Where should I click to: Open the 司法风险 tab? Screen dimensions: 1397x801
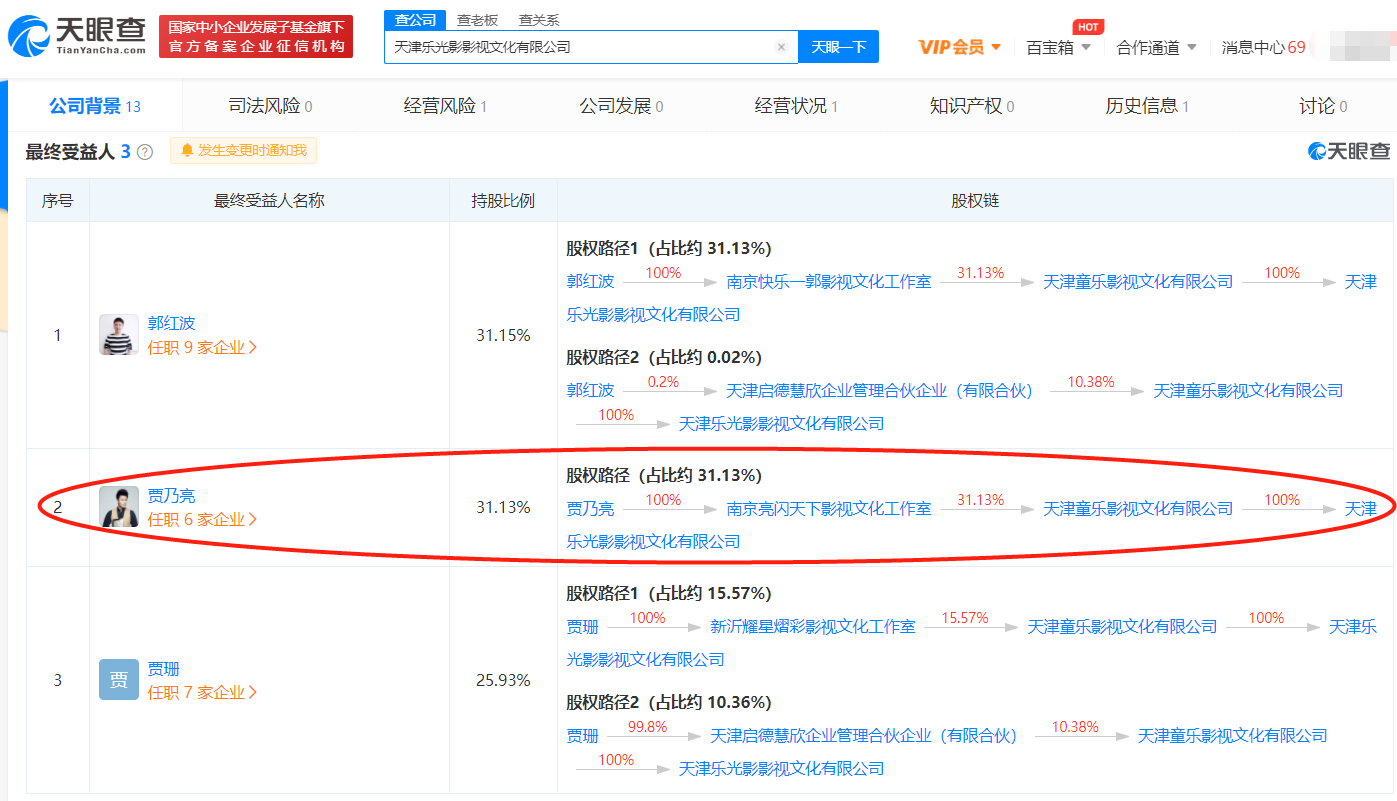tap(270, 106)
